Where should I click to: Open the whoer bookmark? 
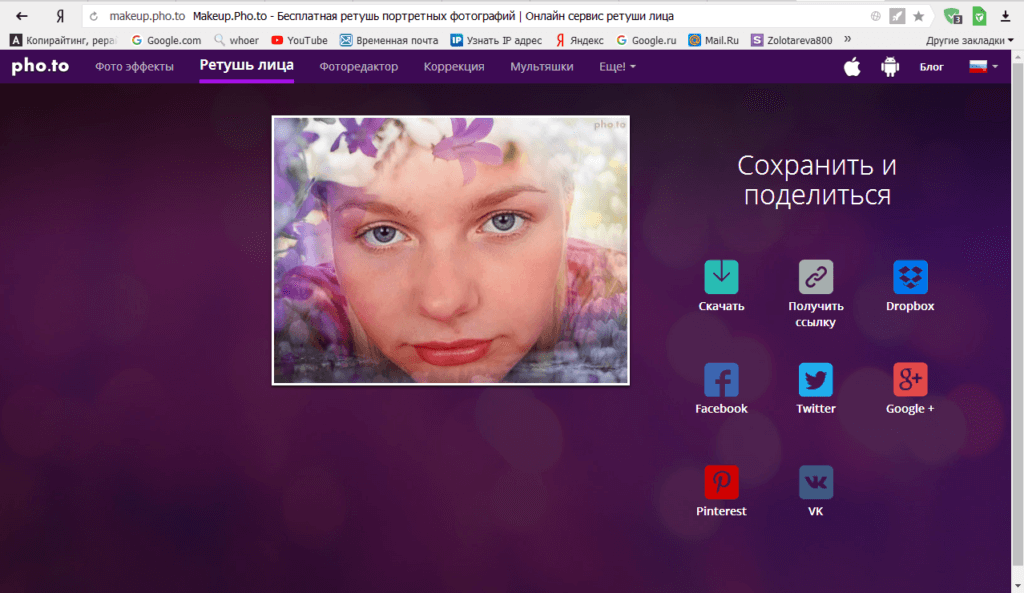236,40
